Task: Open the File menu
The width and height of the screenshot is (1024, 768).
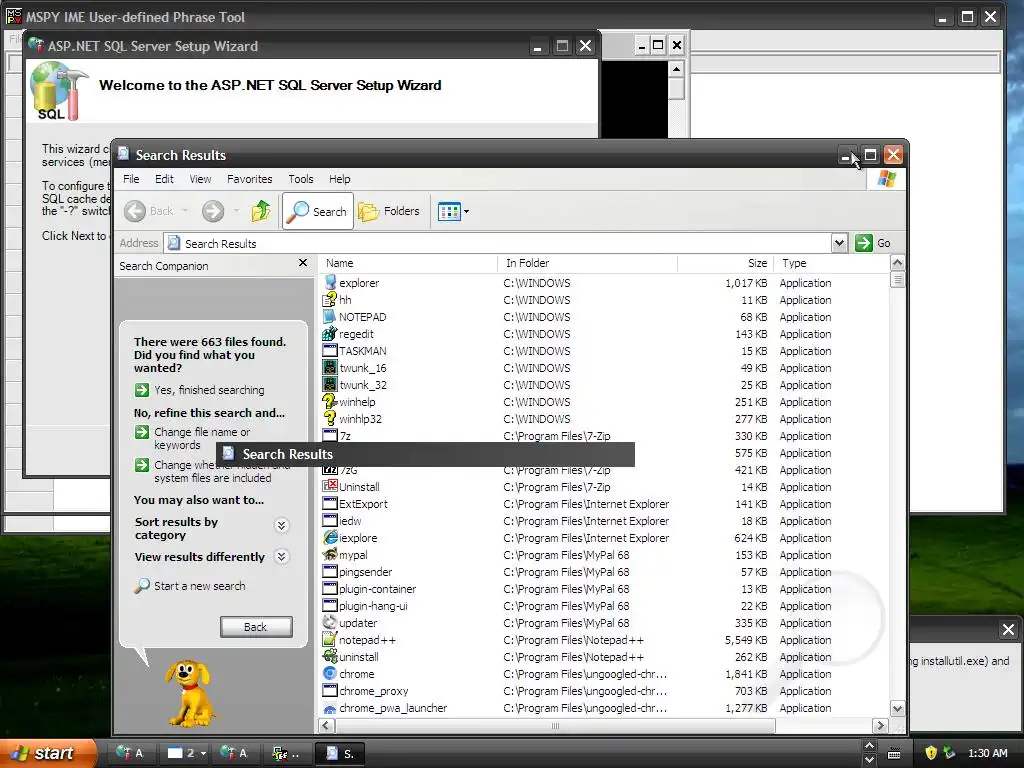Action: (131, 179)
